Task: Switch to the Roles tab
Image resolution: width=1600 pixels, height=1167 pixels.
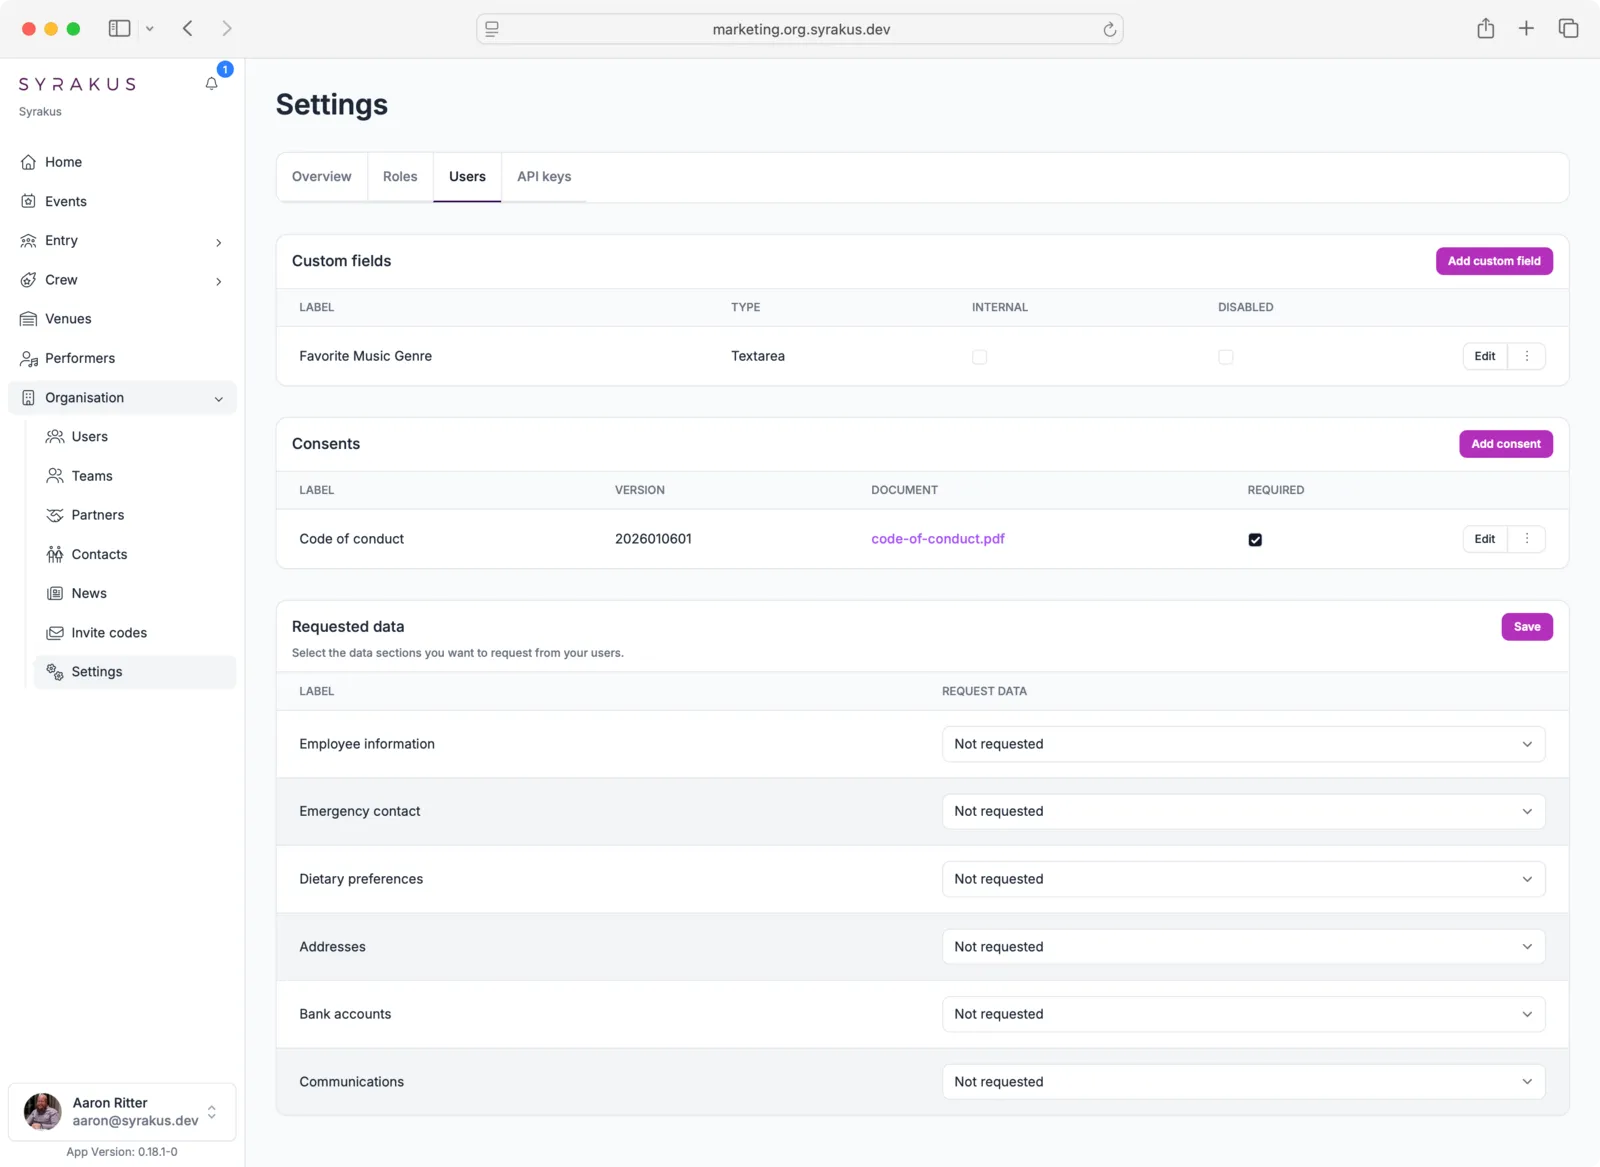Action: click(400, 176)
